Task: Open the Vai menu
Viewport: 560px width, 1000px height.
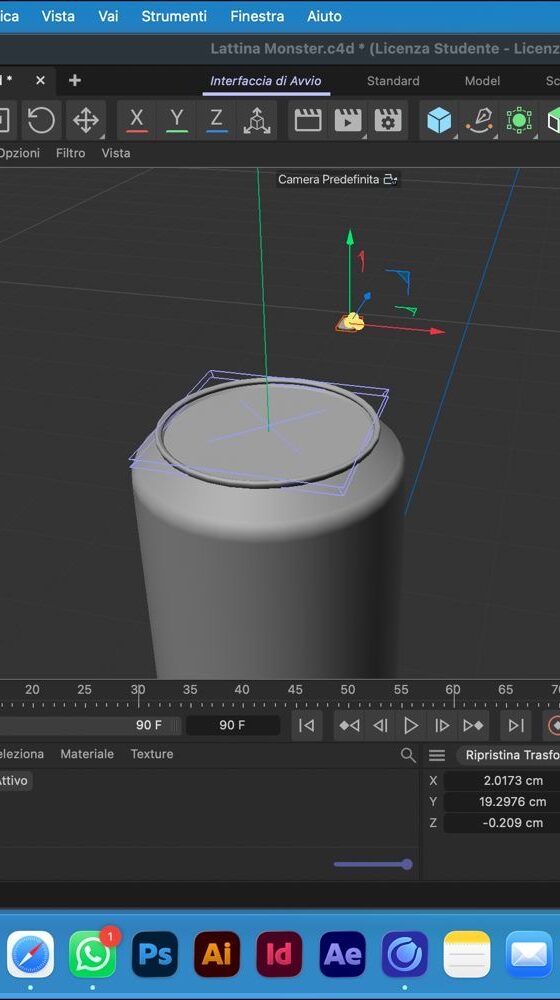Action: (x=108, y=16)
